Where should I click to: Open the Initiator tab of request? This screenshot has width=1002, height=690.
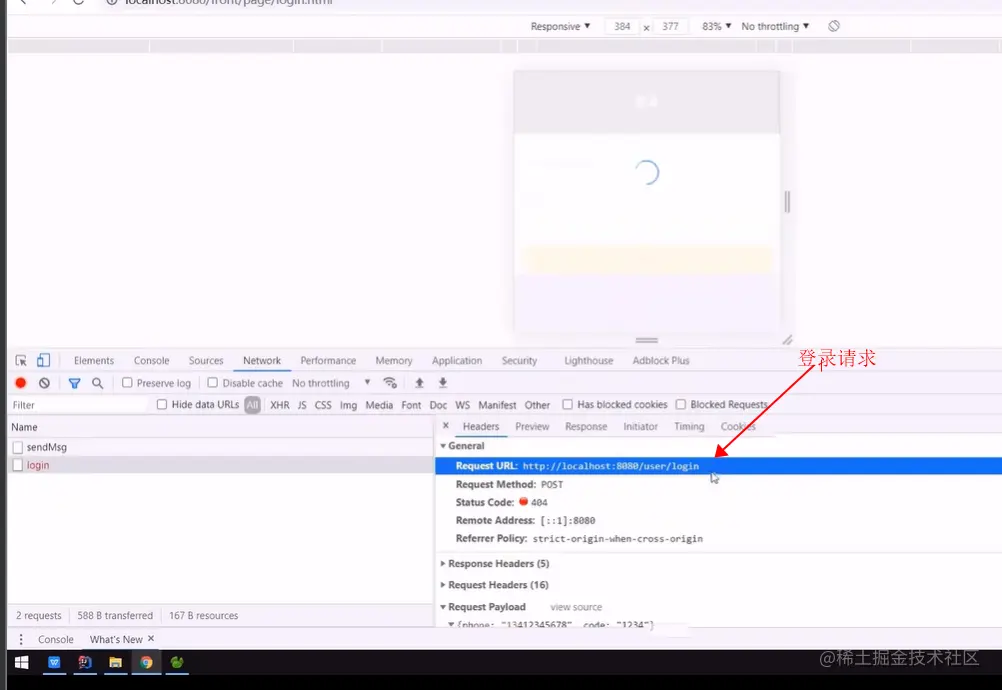point(640,426)
